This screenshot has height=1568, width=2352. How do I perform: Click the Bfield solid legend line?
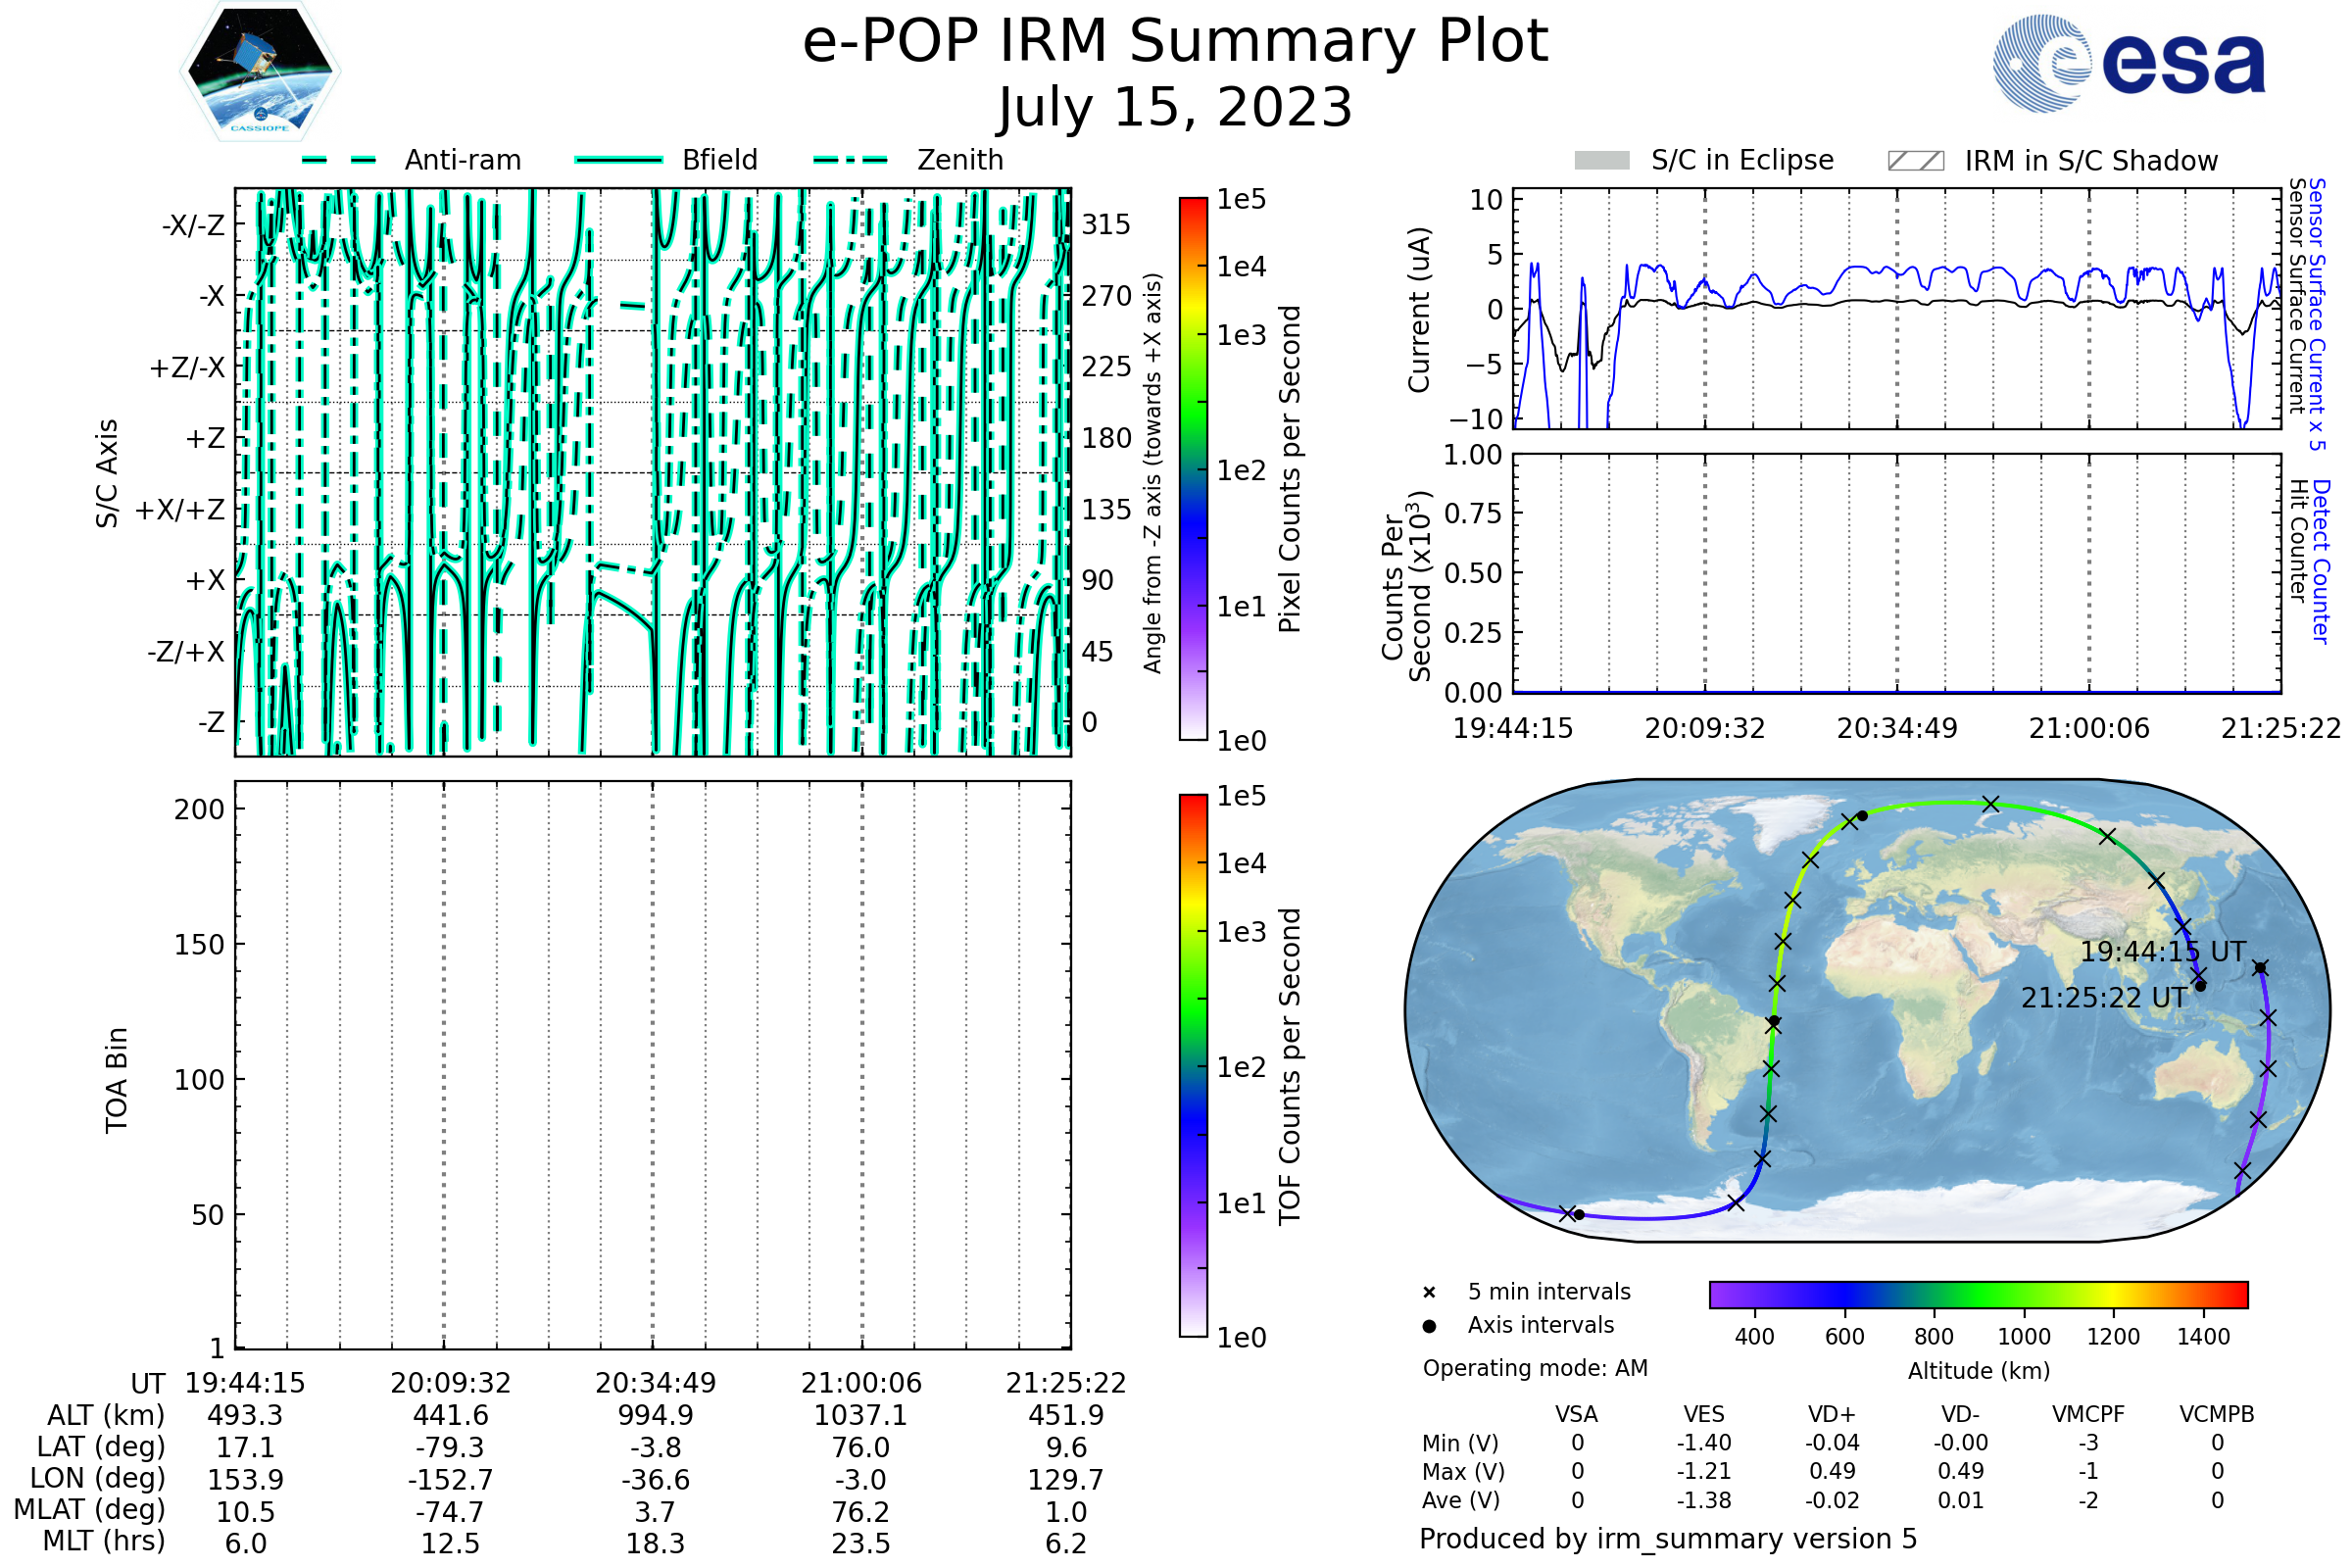point(618,160)
